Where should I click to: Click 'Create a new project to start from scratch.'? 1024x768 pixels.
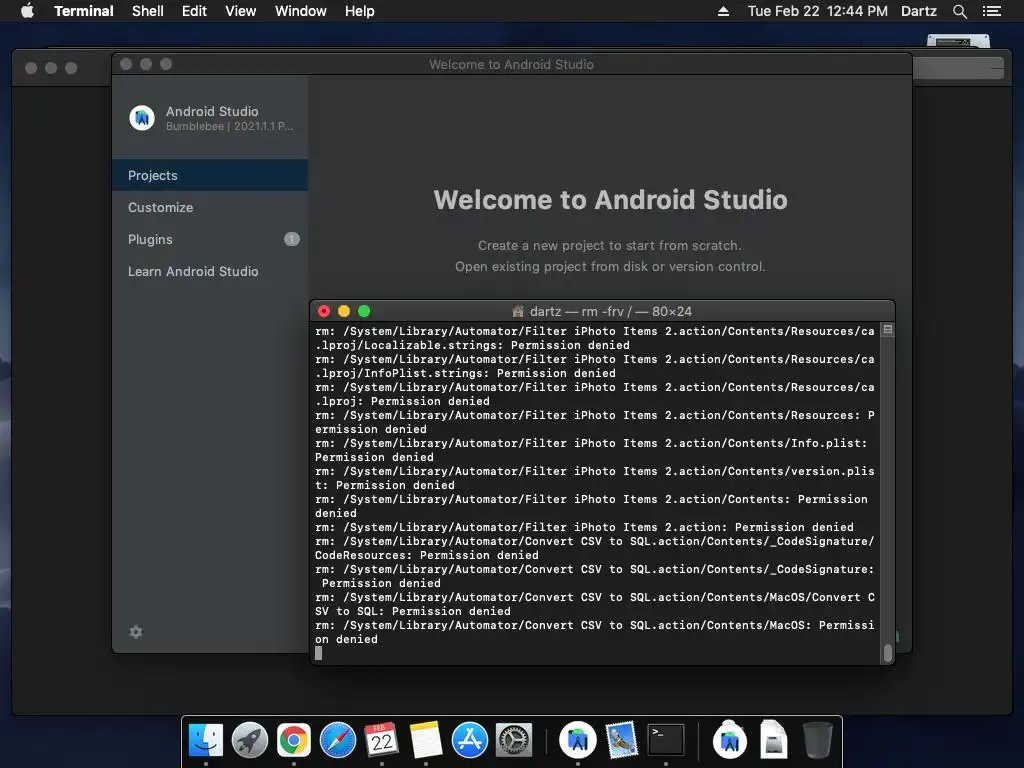tap(610, 246)
